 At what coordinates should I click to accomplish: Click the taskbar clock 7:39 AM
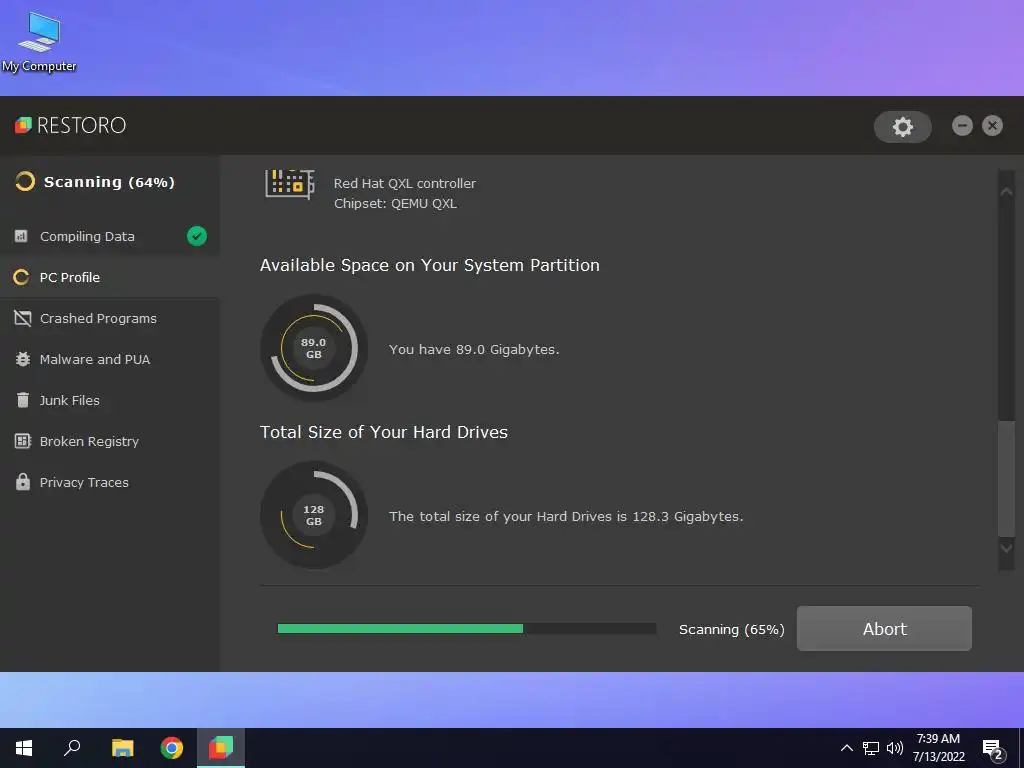938,739
